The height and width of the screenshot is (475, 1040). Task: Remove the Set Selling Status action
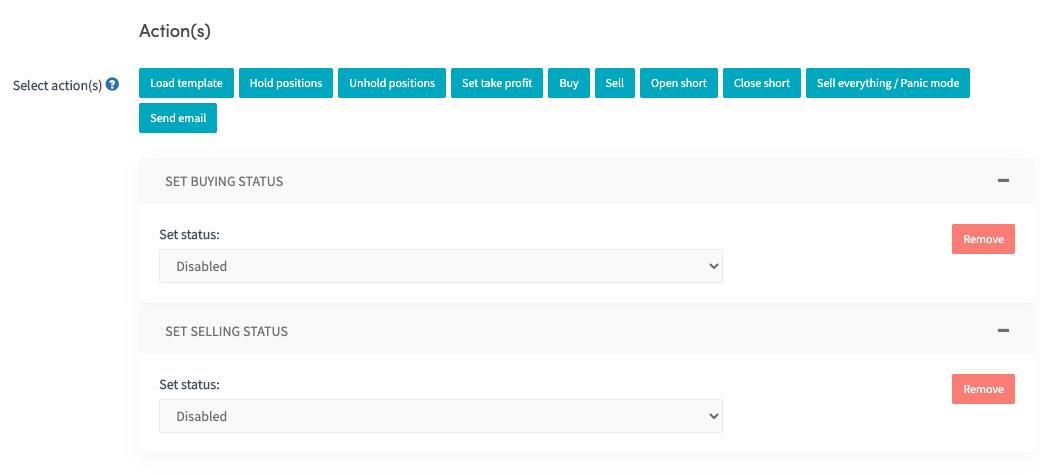(983, 389)
